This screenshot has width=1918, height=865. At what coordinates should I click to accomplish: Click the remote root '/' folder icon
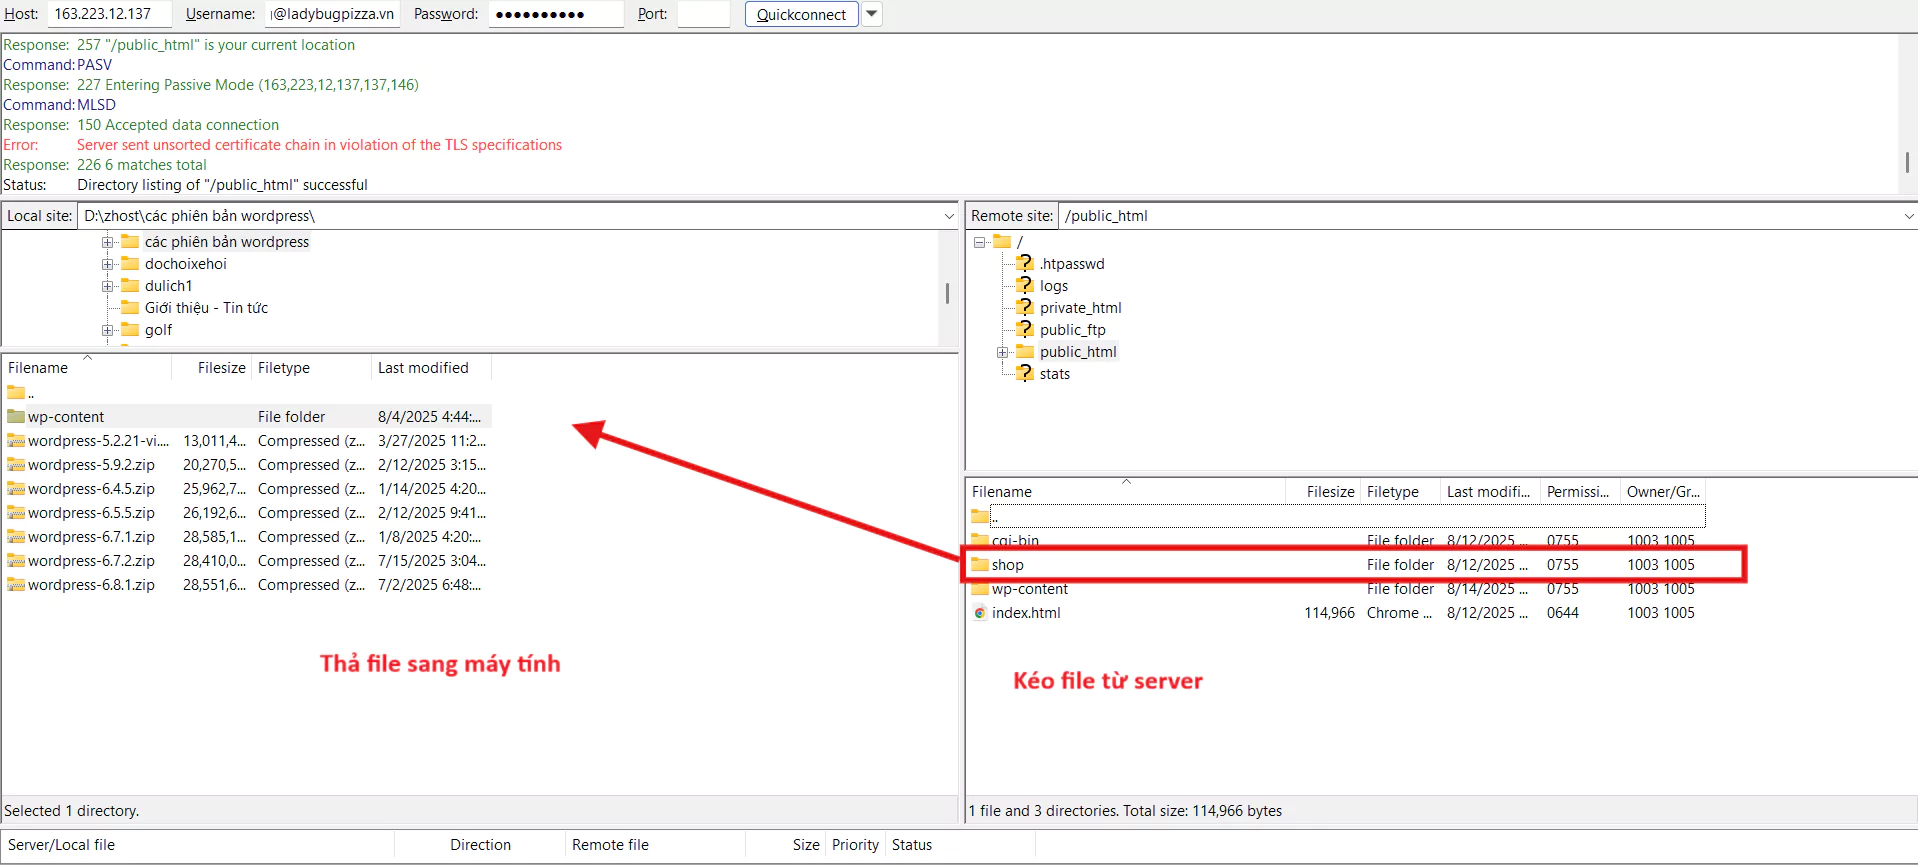coord(1002,241)
